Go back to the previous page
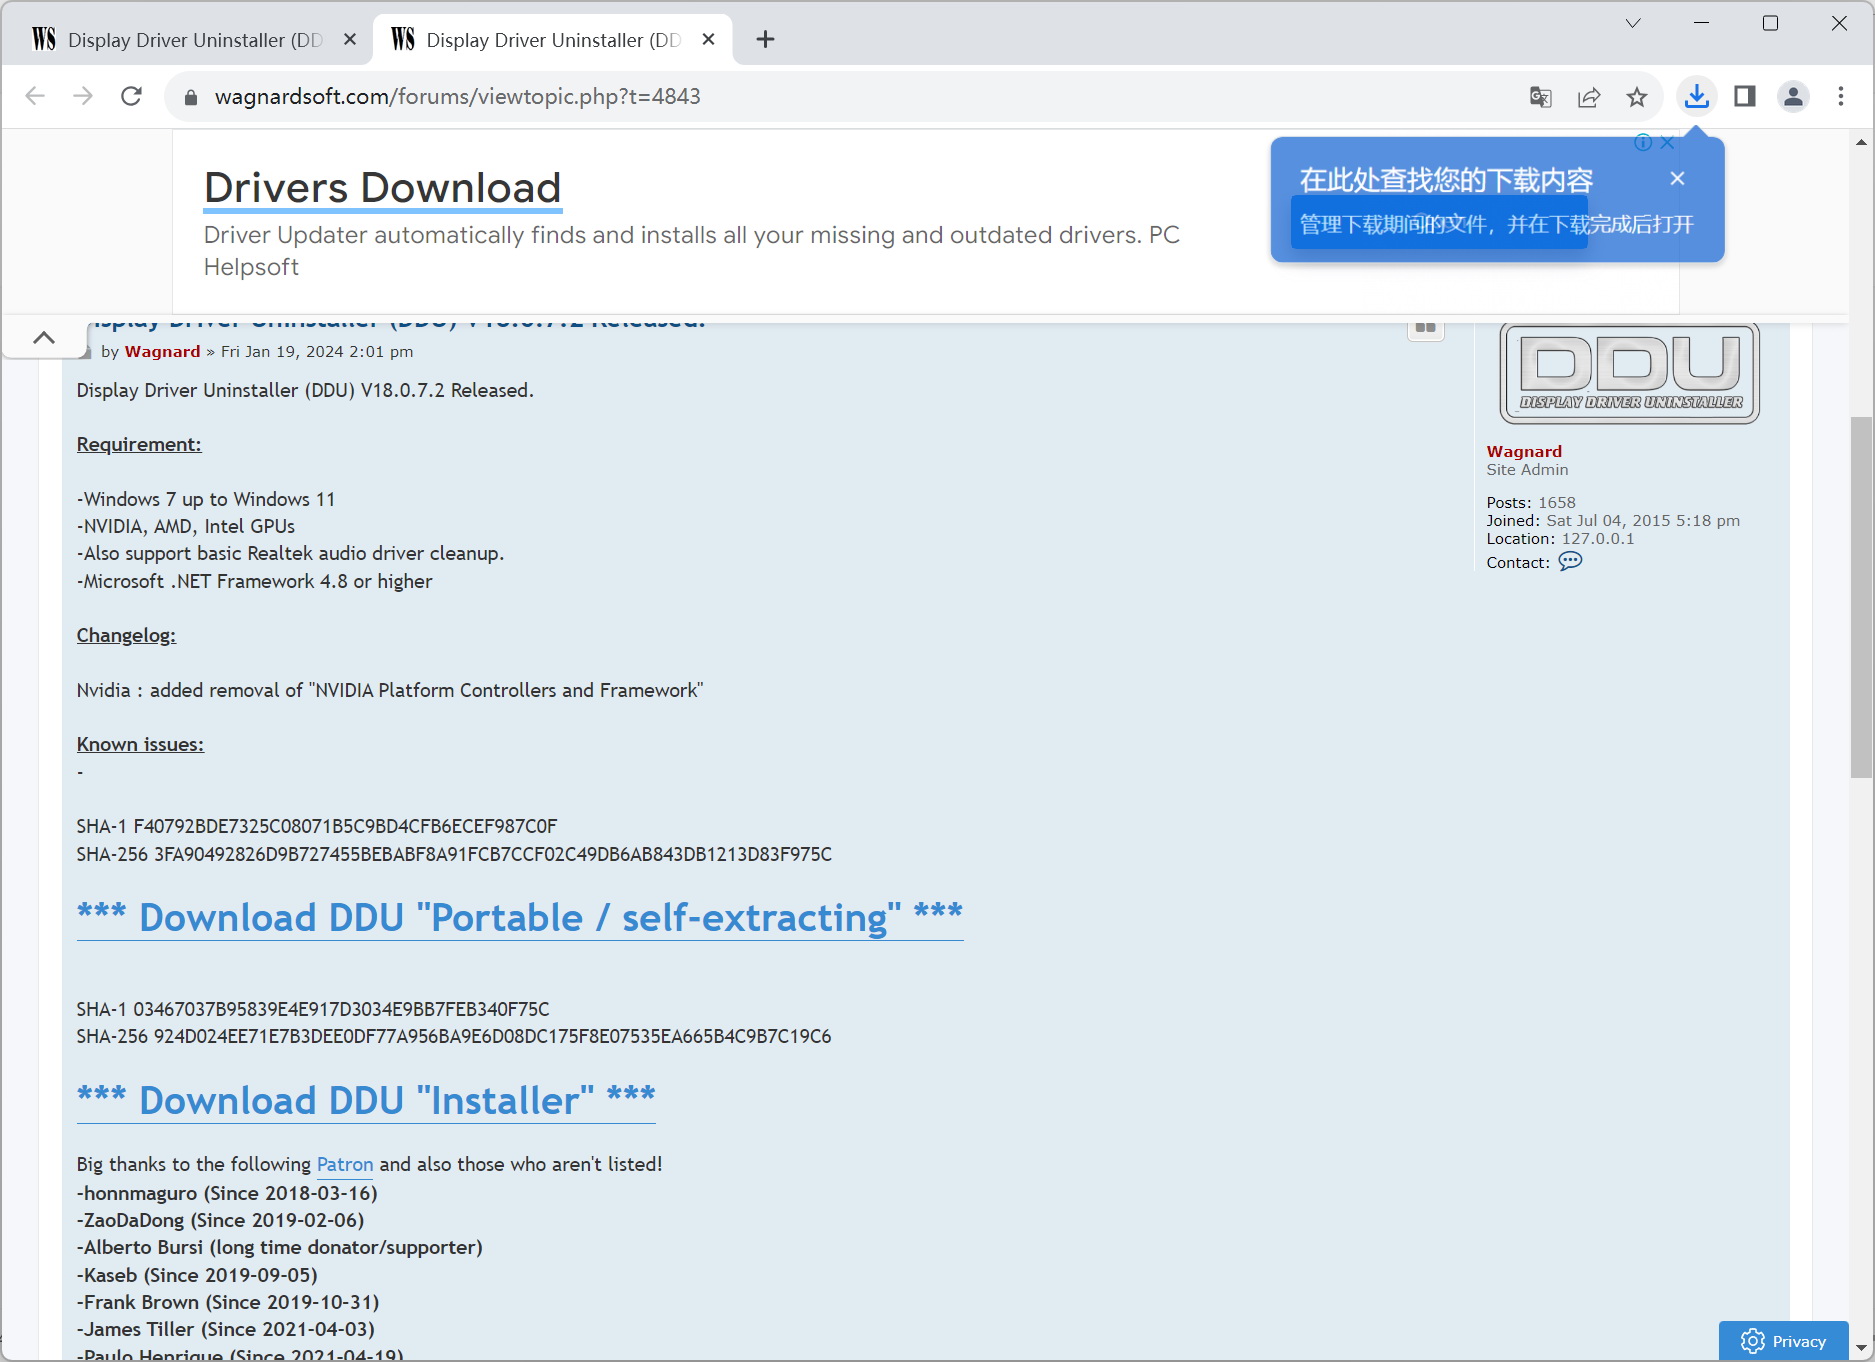 point(35,96)
